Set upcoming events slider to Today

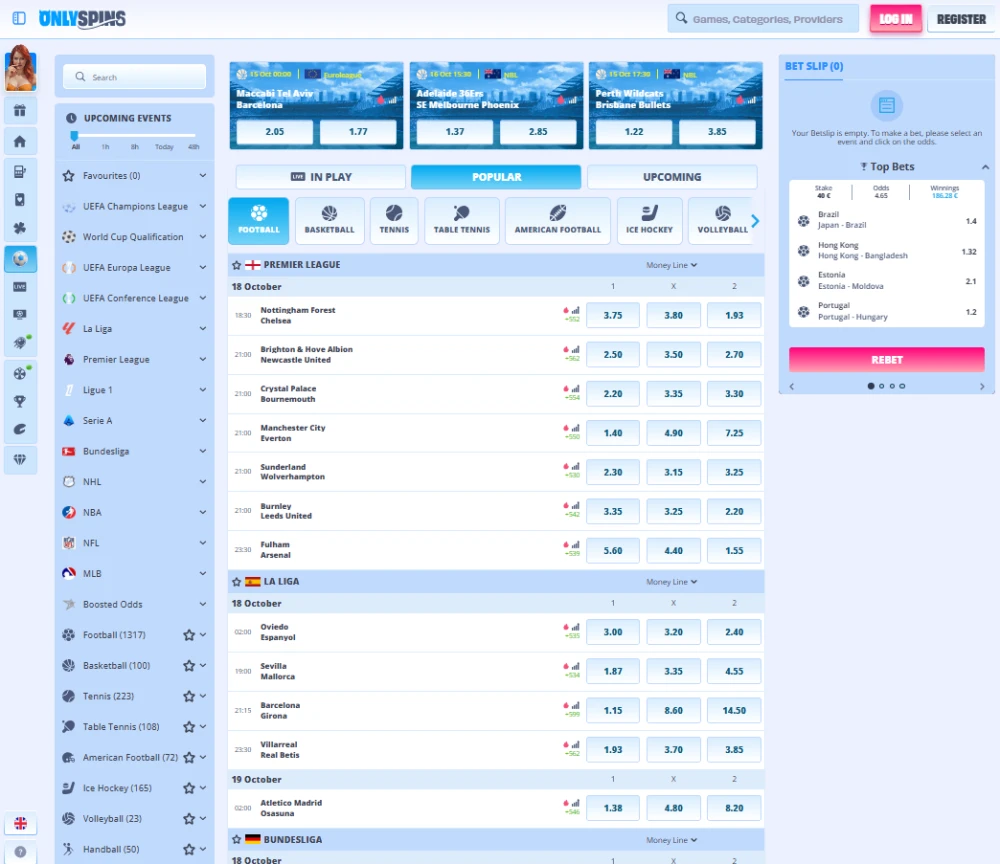click(164, 147)
